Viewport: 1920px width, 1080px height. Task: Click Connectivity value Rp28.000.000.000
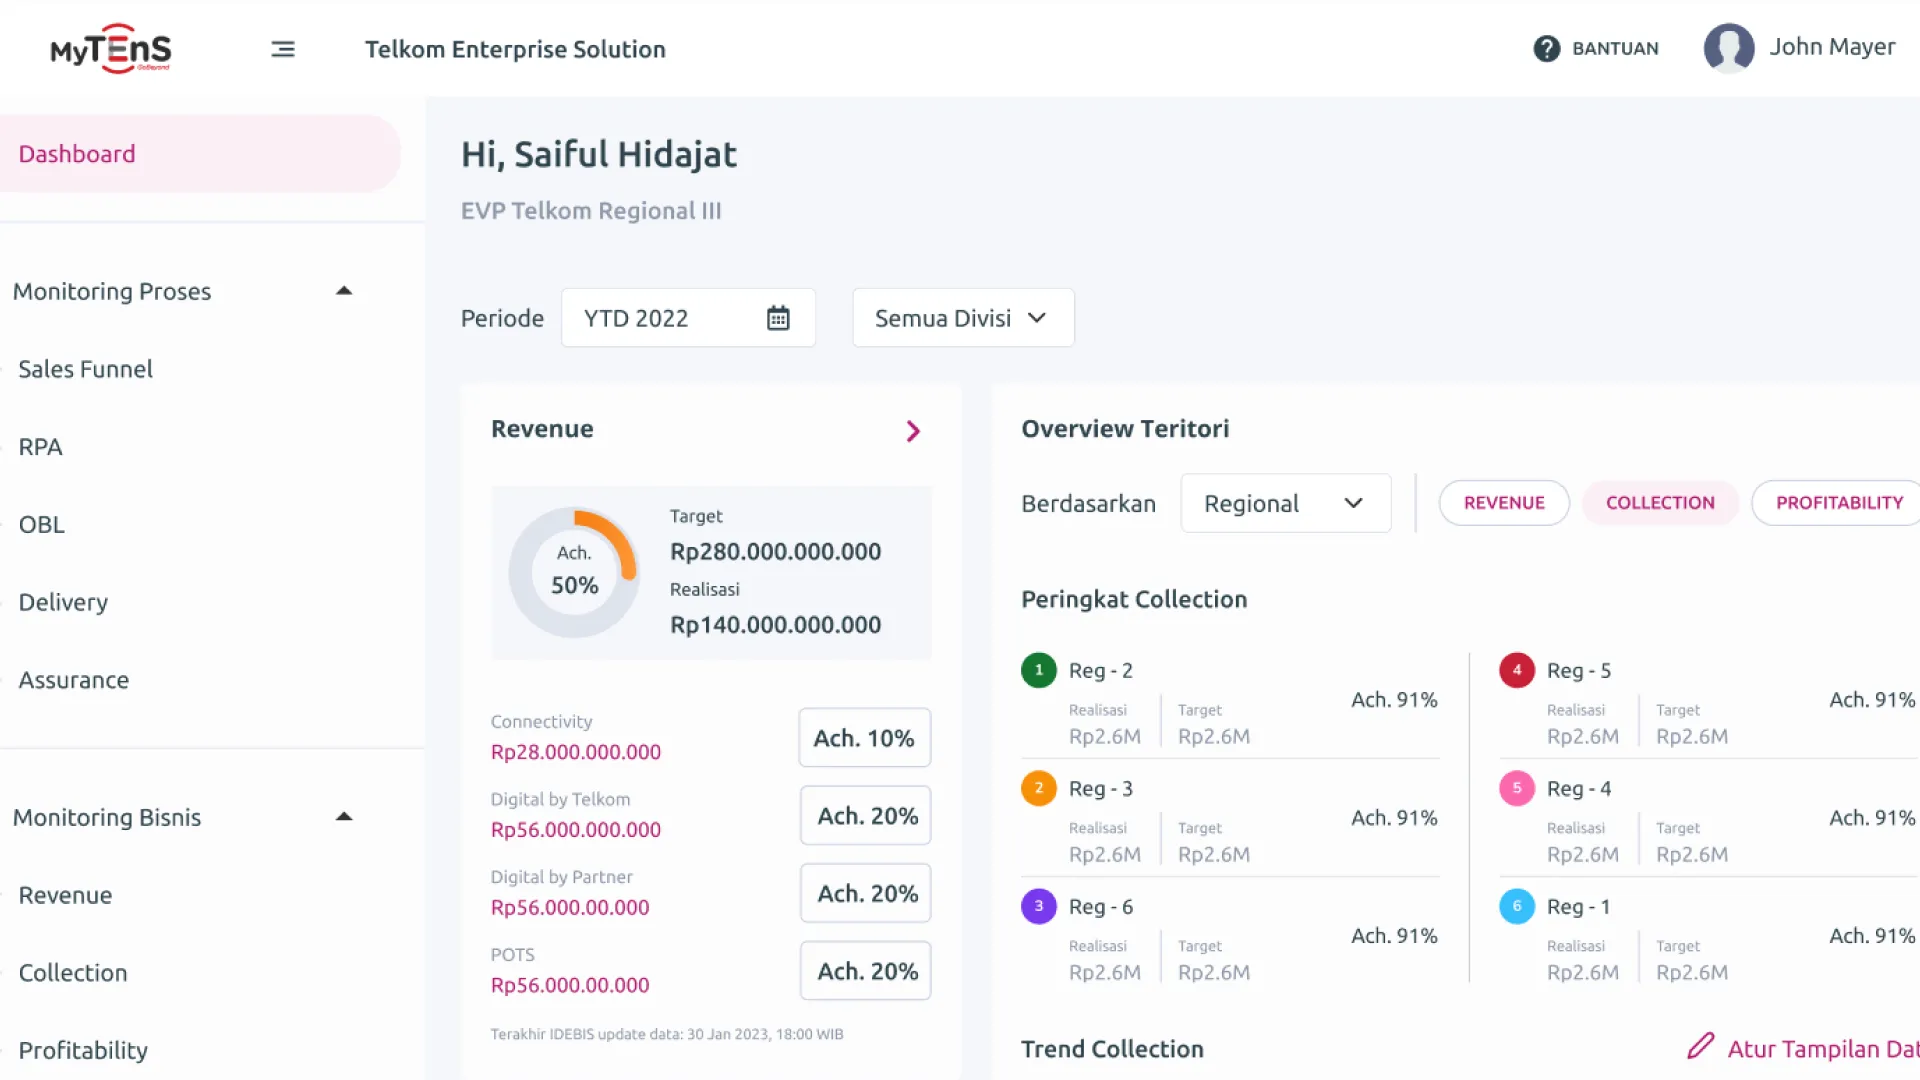[x=575, y=752]
